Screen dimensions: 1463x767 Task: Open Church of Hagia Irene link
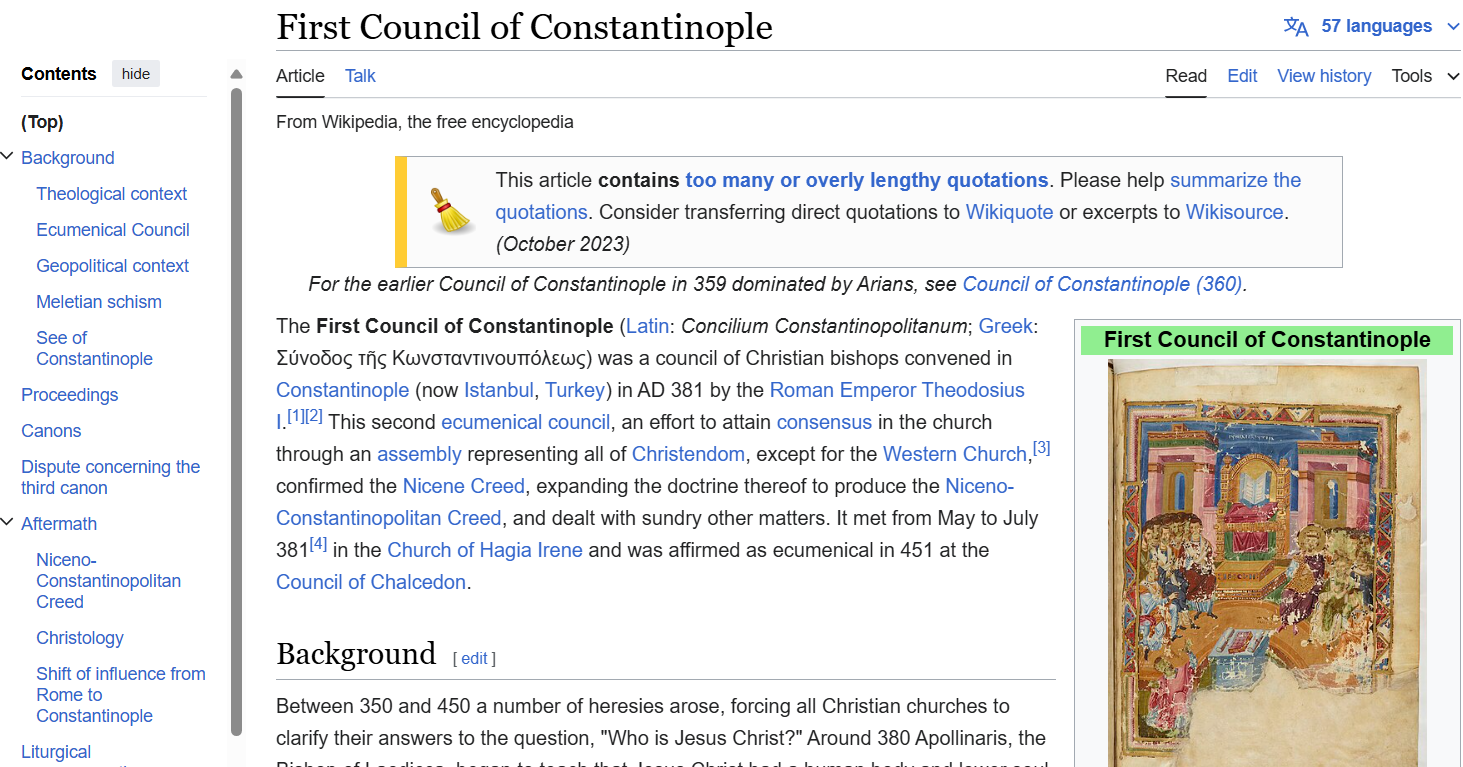pyautogui.click(x=485, y=550)
